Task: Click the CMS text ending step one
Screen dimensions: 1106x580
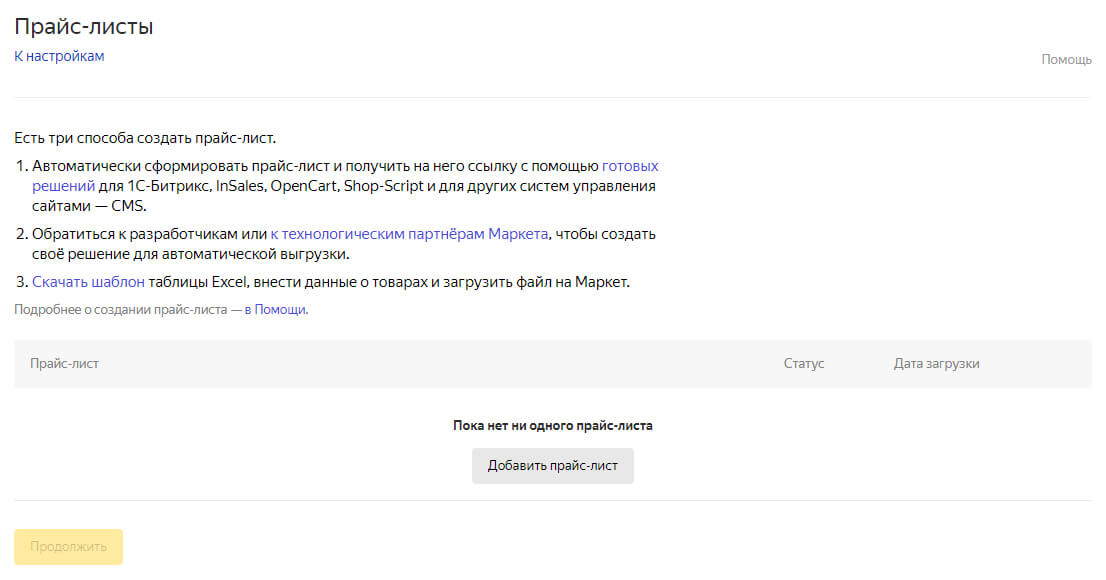Action: 128,206
